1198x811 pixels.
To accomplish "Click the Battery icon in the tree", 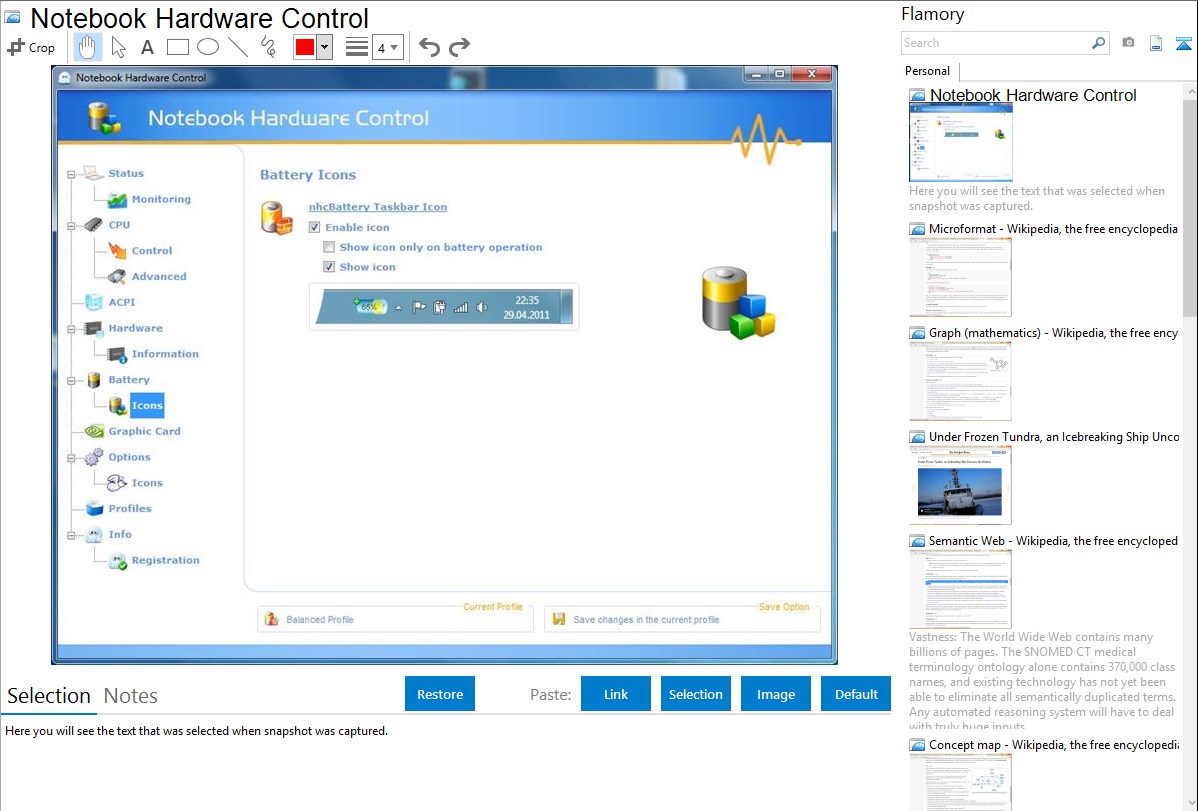I will [94, 380].
